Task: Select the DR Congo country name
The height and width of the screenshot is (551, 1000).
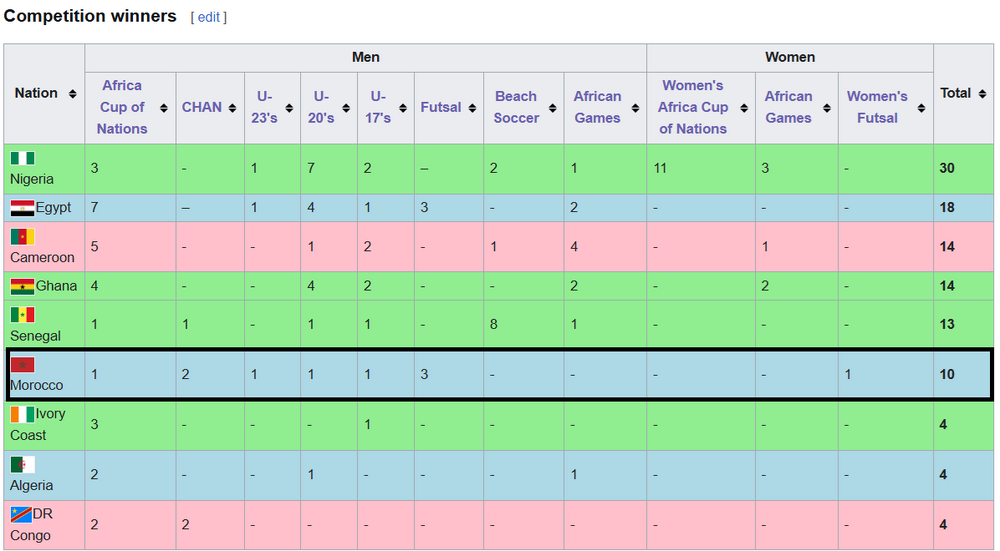Action: pos(31,524)
